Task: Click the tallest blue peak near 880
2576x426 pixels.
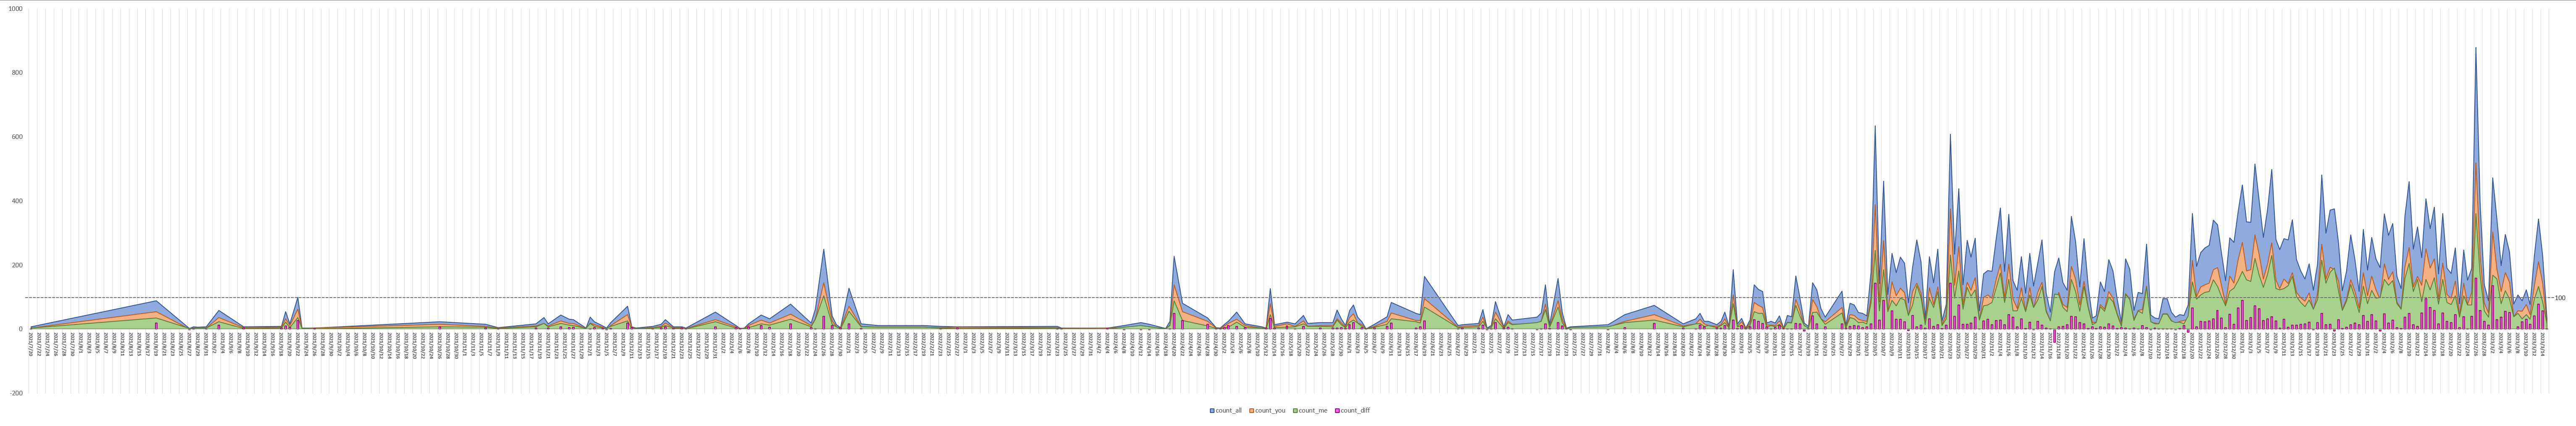Action: pos(2476,48)
